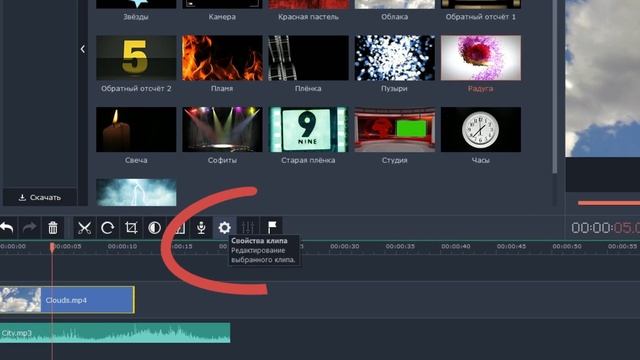This screenshot has height=360, width=640.
Task: Click the library vertical scrollbar
Action: (x=554, y=87)
